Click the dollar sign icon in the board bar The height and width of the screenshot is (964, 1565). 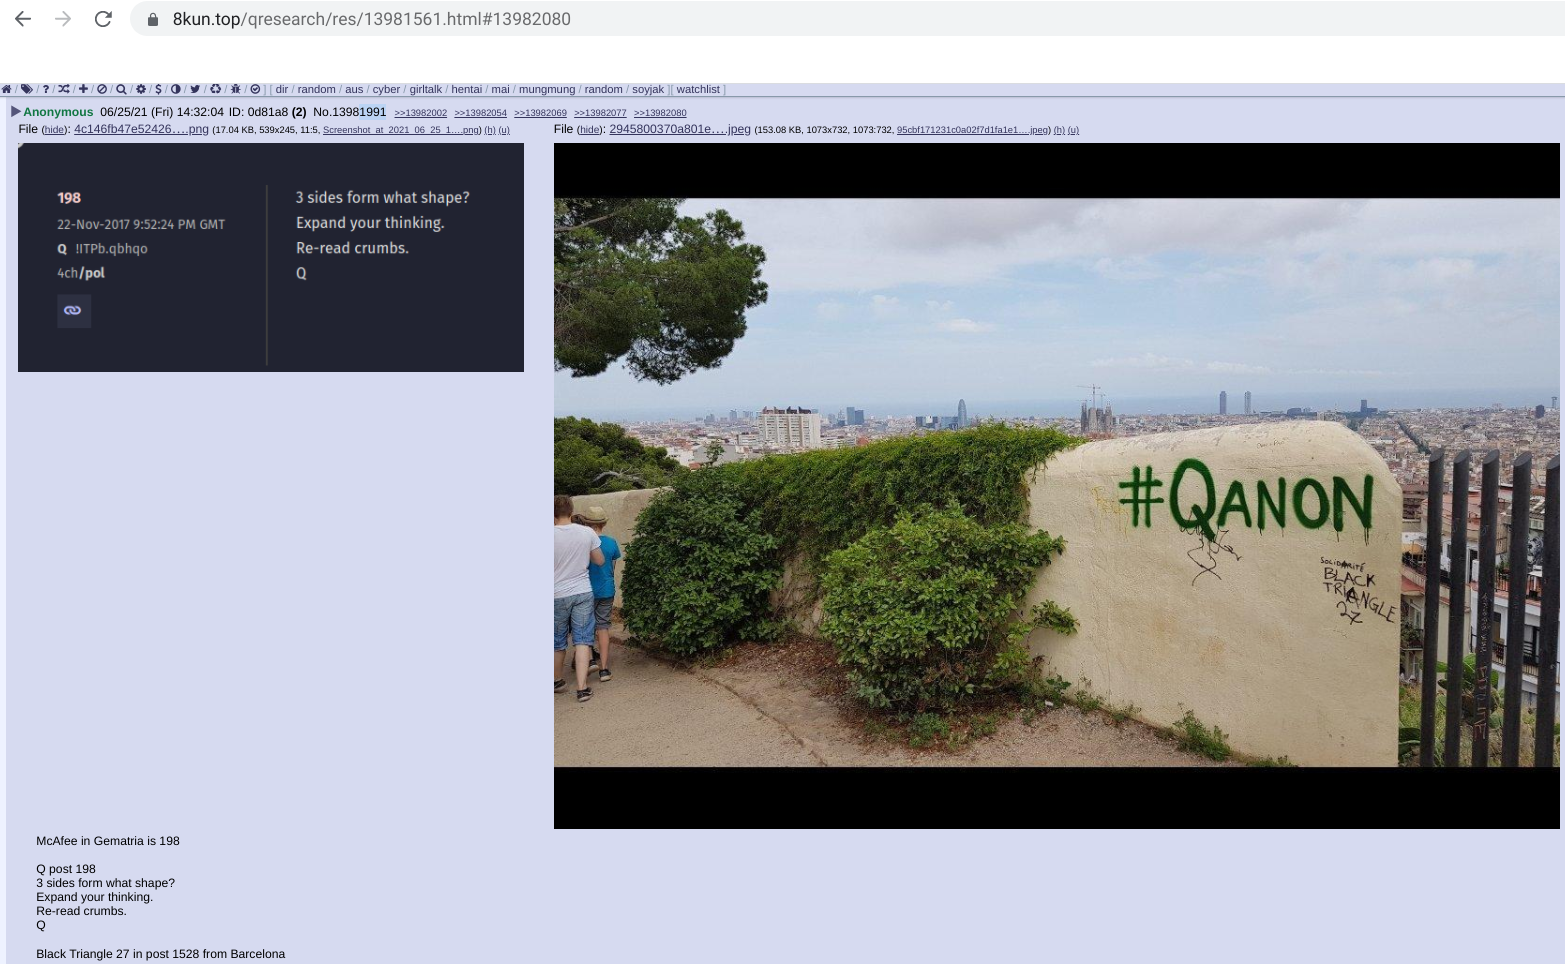point(158,89)
